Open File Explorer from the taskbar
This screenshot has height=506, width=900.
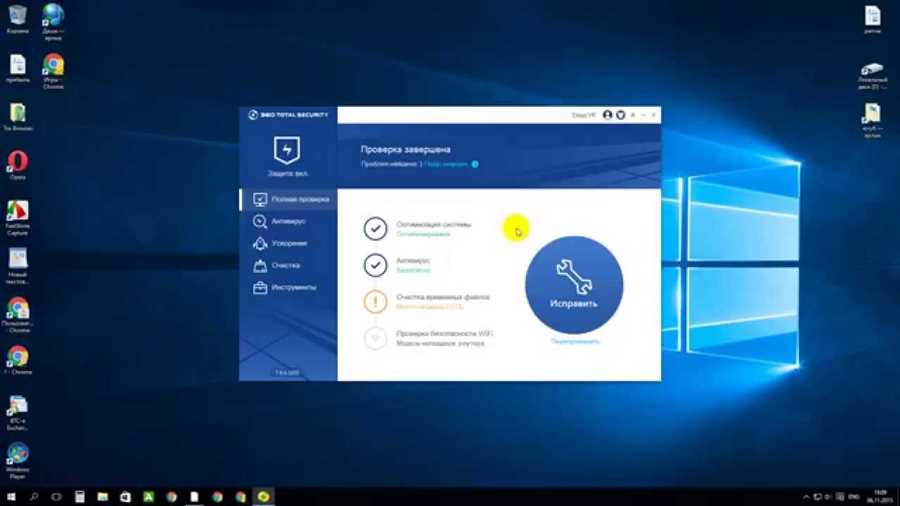click(x=103, y=497)
